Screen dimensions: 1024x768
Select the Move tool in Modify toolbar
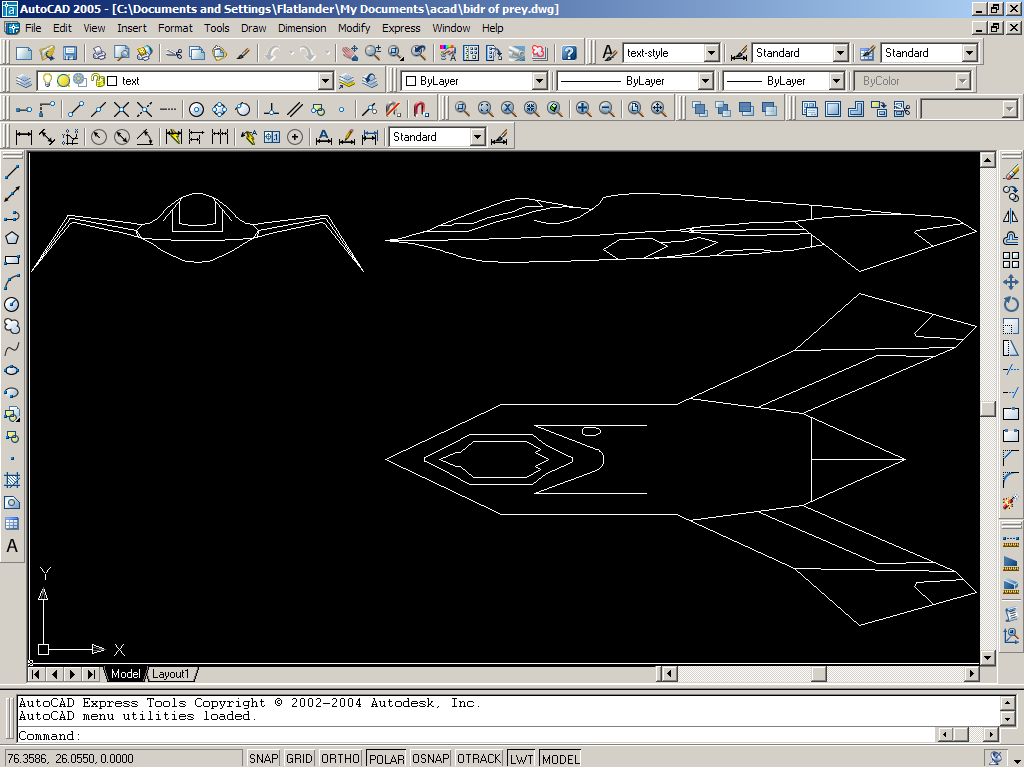(x=1010, y=282)
